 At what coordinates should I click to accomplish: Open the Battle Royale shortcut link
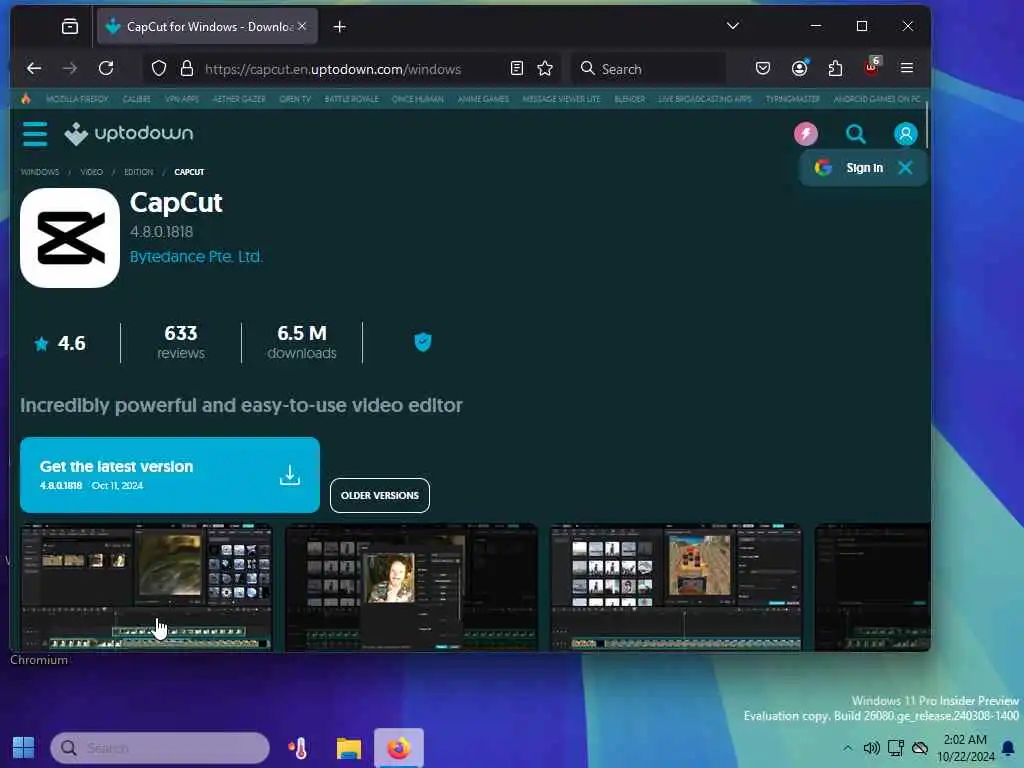click(x=351, y=99)
